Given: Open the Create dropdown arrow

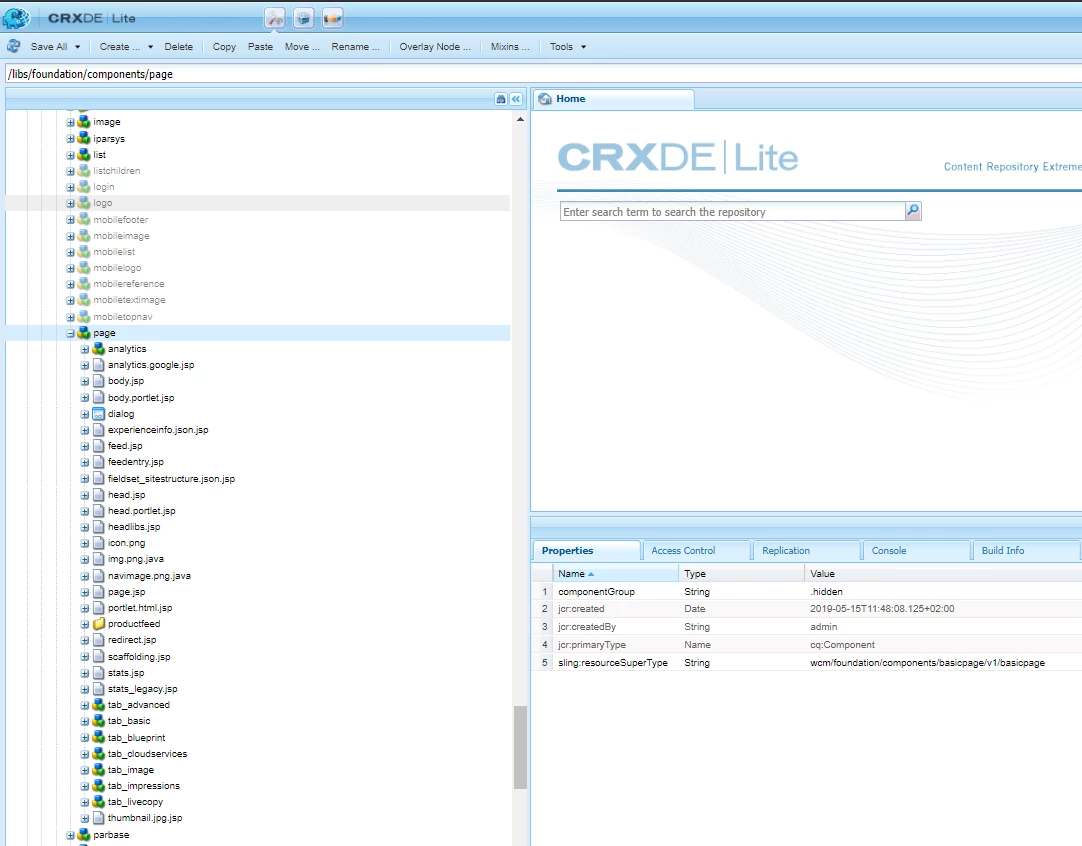Looking at the screenshot, I should click(150, 47).
